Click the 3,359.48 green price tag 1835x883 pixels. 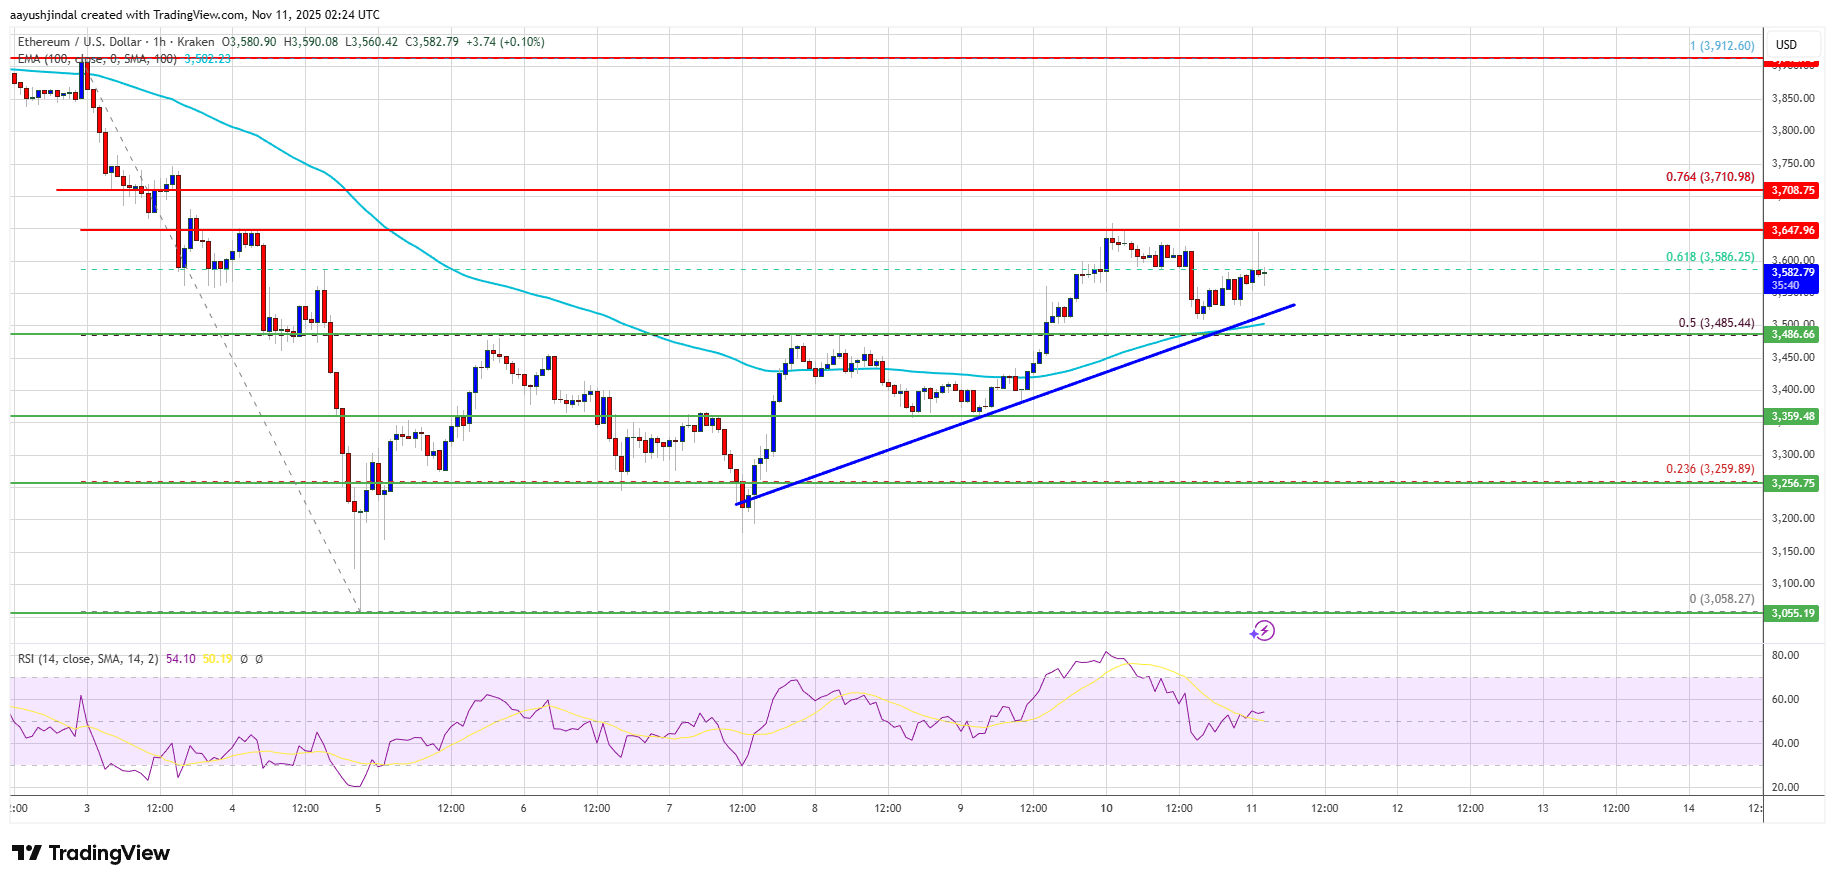(1792, 416)
